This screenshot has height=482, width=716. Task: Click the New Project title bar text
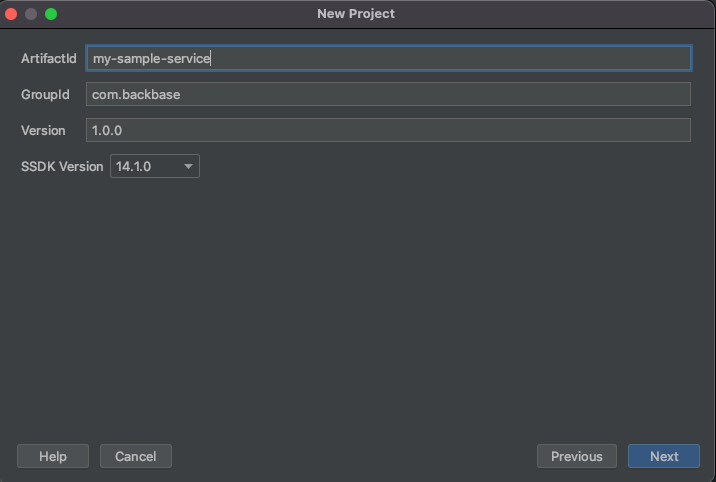click(x=356, y=14)
